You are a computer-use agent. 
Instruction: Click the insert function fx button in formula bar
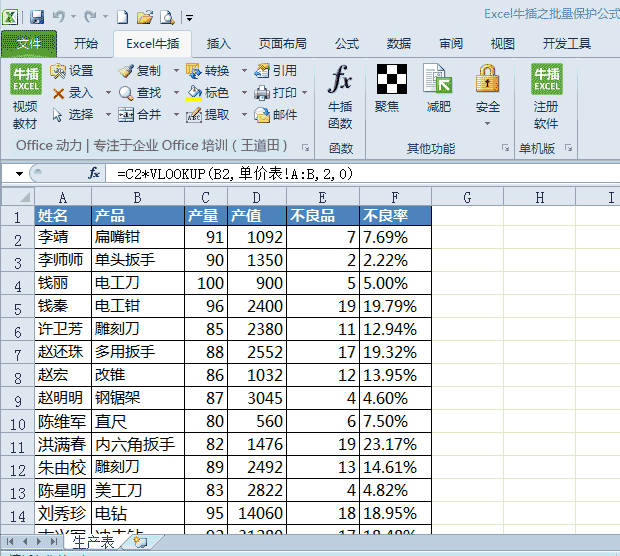(x=94, y=173)
